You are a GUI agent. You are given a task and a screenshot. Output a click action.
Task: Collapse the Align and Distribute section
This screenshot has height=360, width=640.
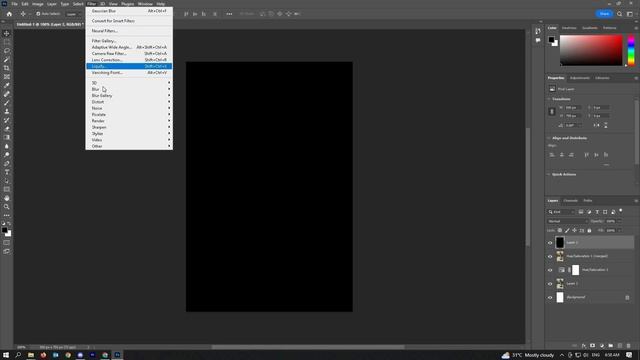pyautogui.click(x=549, y=138)
